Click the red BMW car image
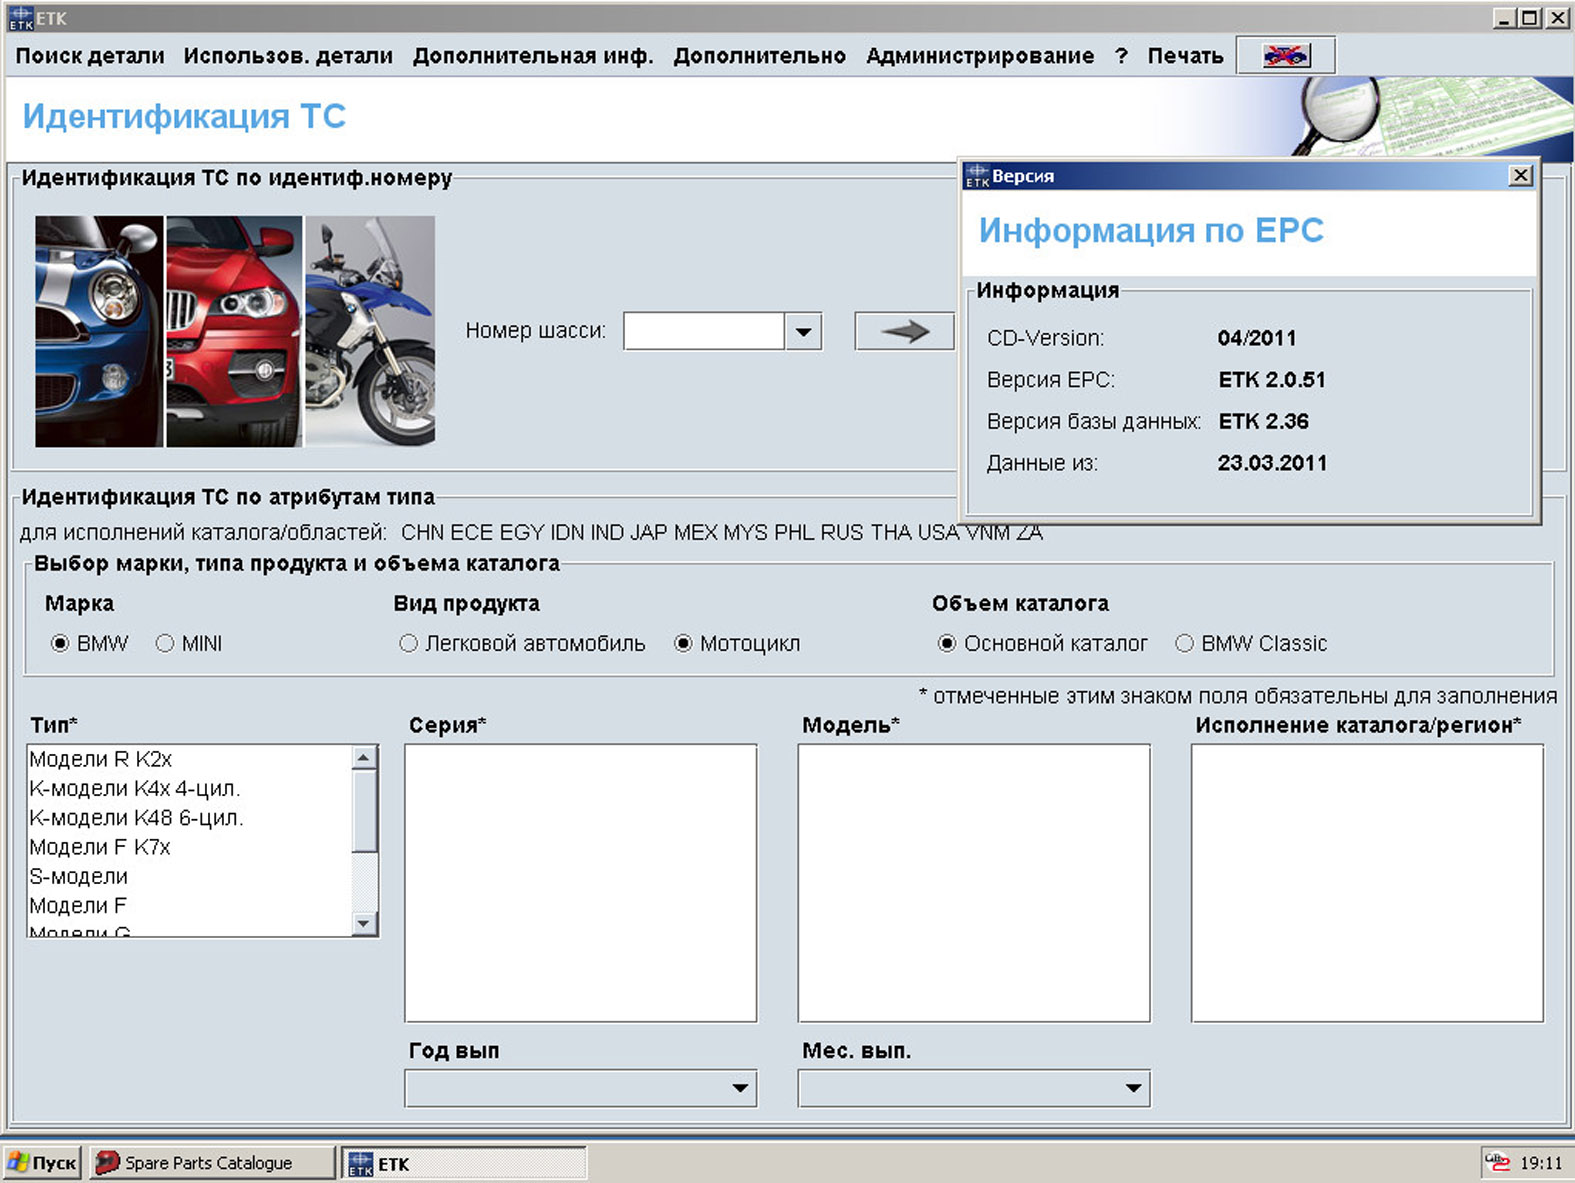1575x1183 pixels. coord(234,331)
